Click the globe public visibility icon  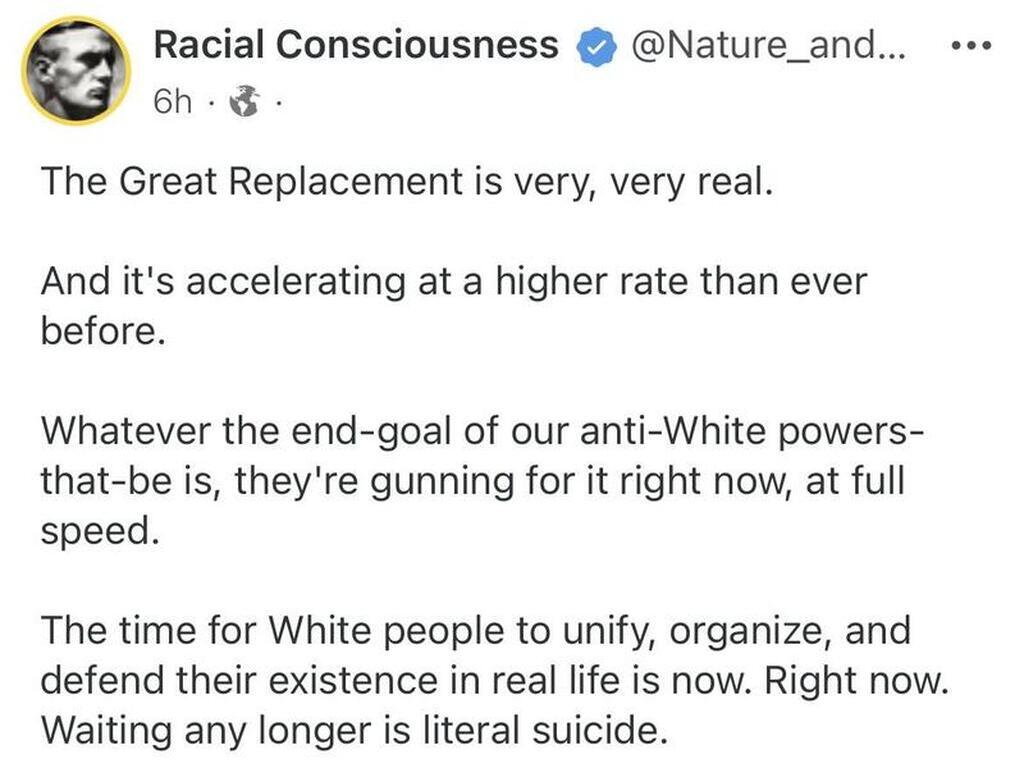point(244,101)
